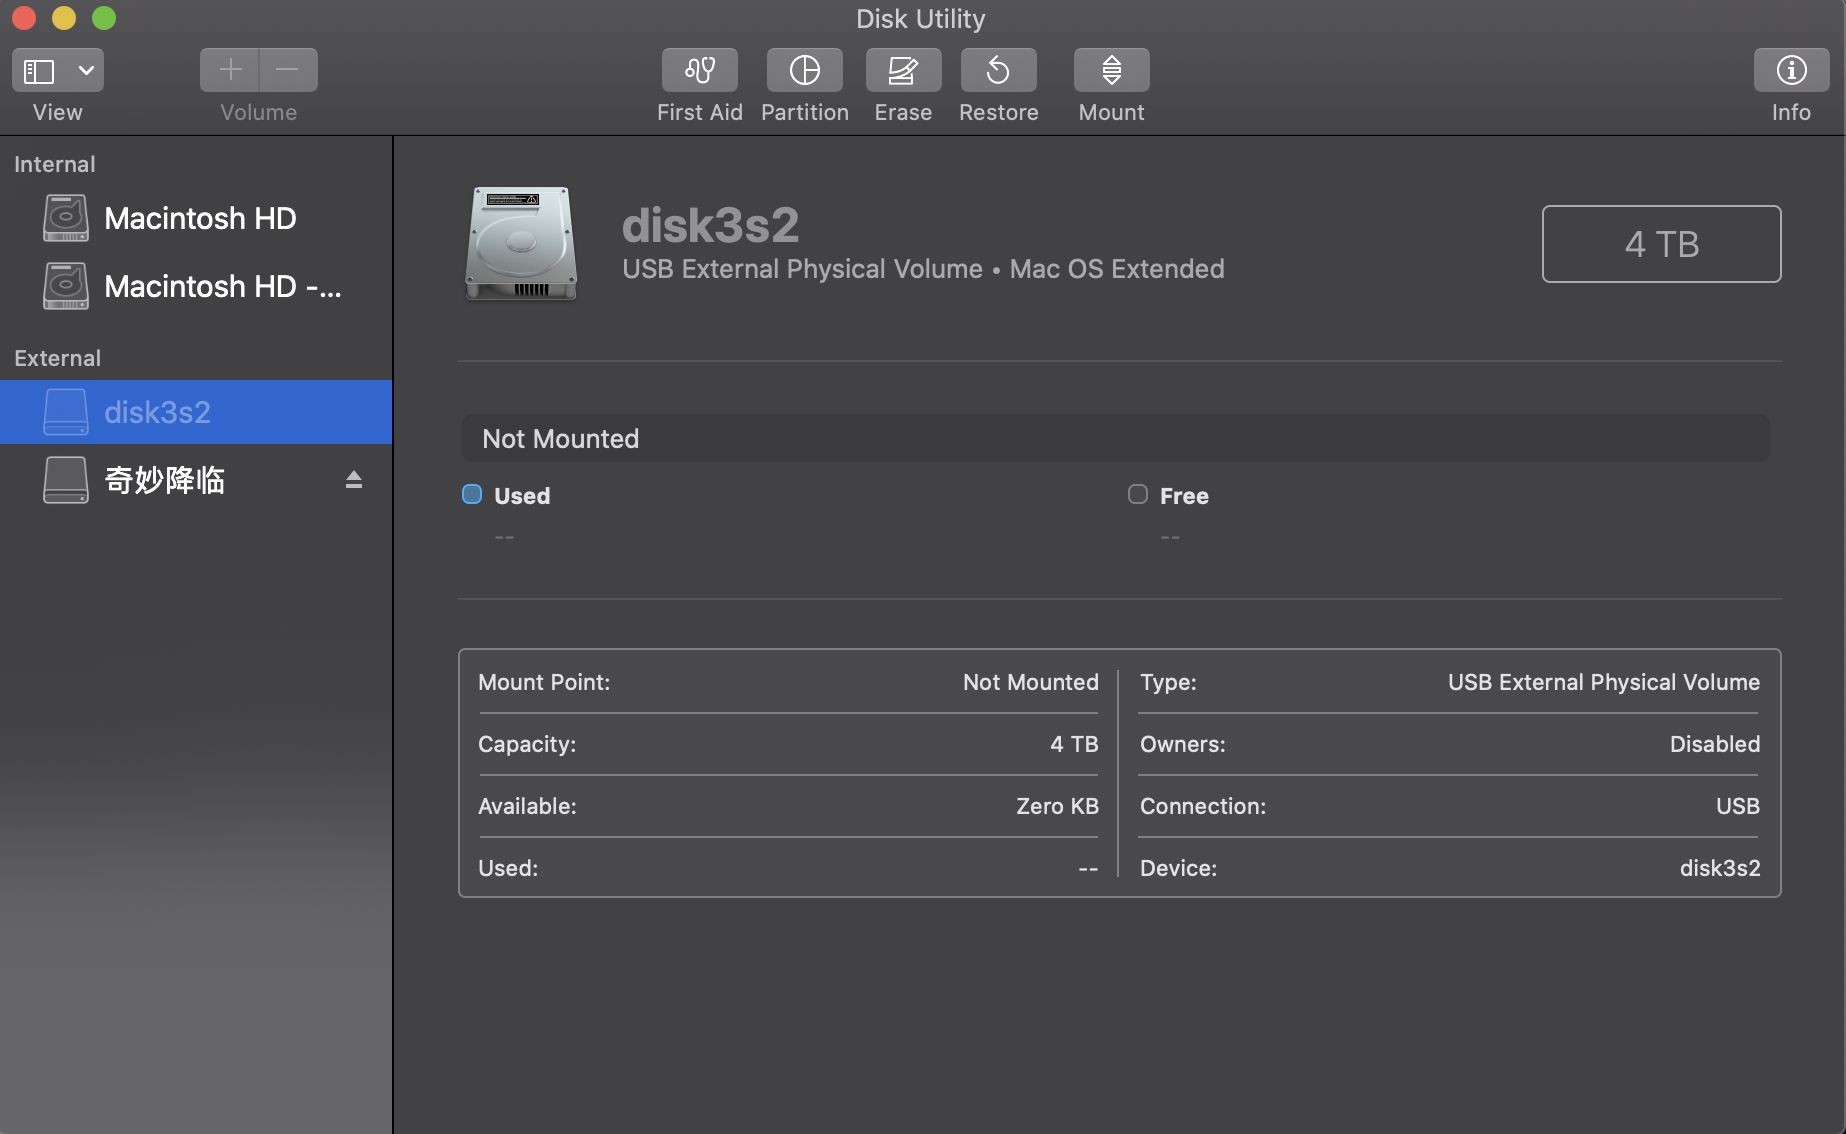Click the remove volume minus button
The width and height of the screenshot is (1846, 1134).
point(288,70)
